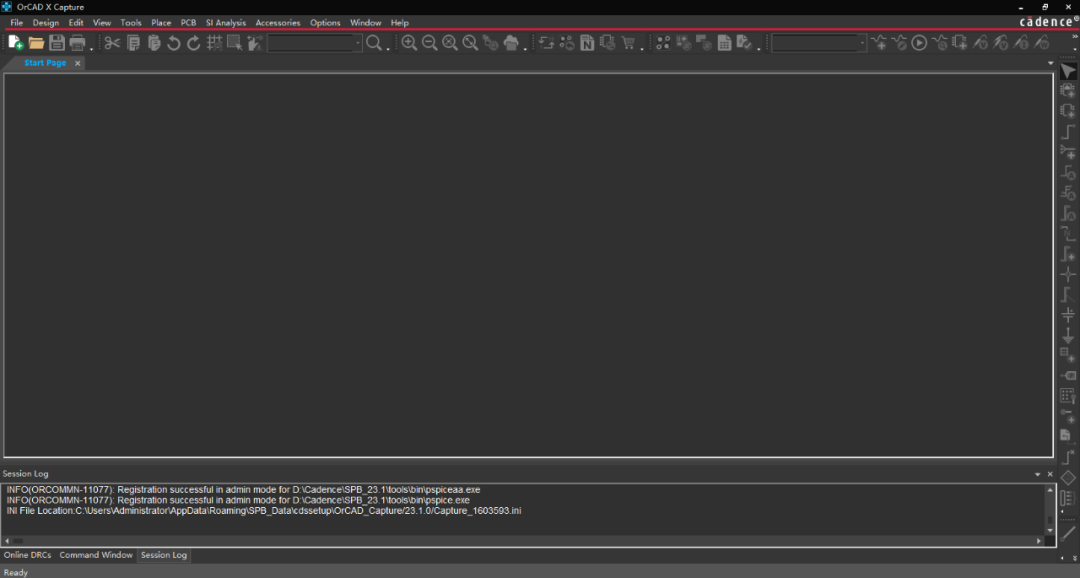
Task: Open the Place menu
Action: pyautogui.click(x=161, y=22)
